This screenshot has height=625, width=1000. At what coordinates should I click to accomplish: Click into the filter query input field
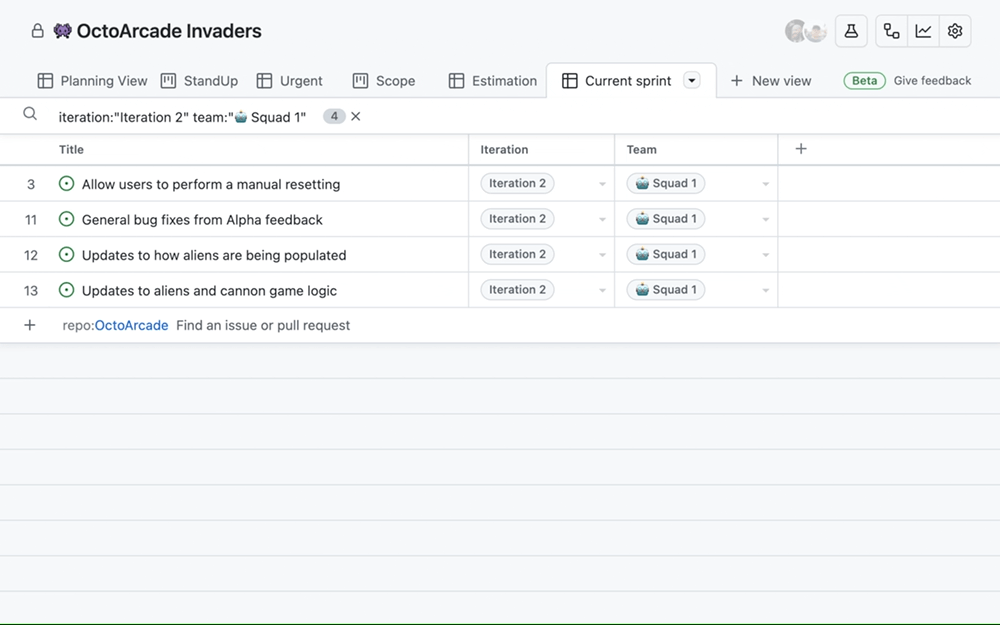(182, 117)
